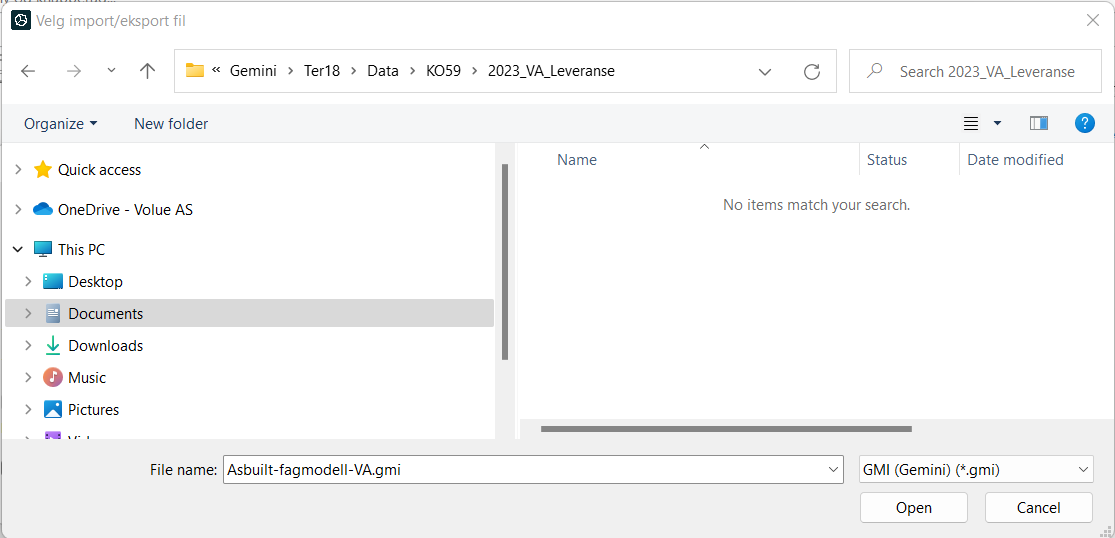
Task: Toggle the preview pane icon
Action: (x=1038, y=123)
